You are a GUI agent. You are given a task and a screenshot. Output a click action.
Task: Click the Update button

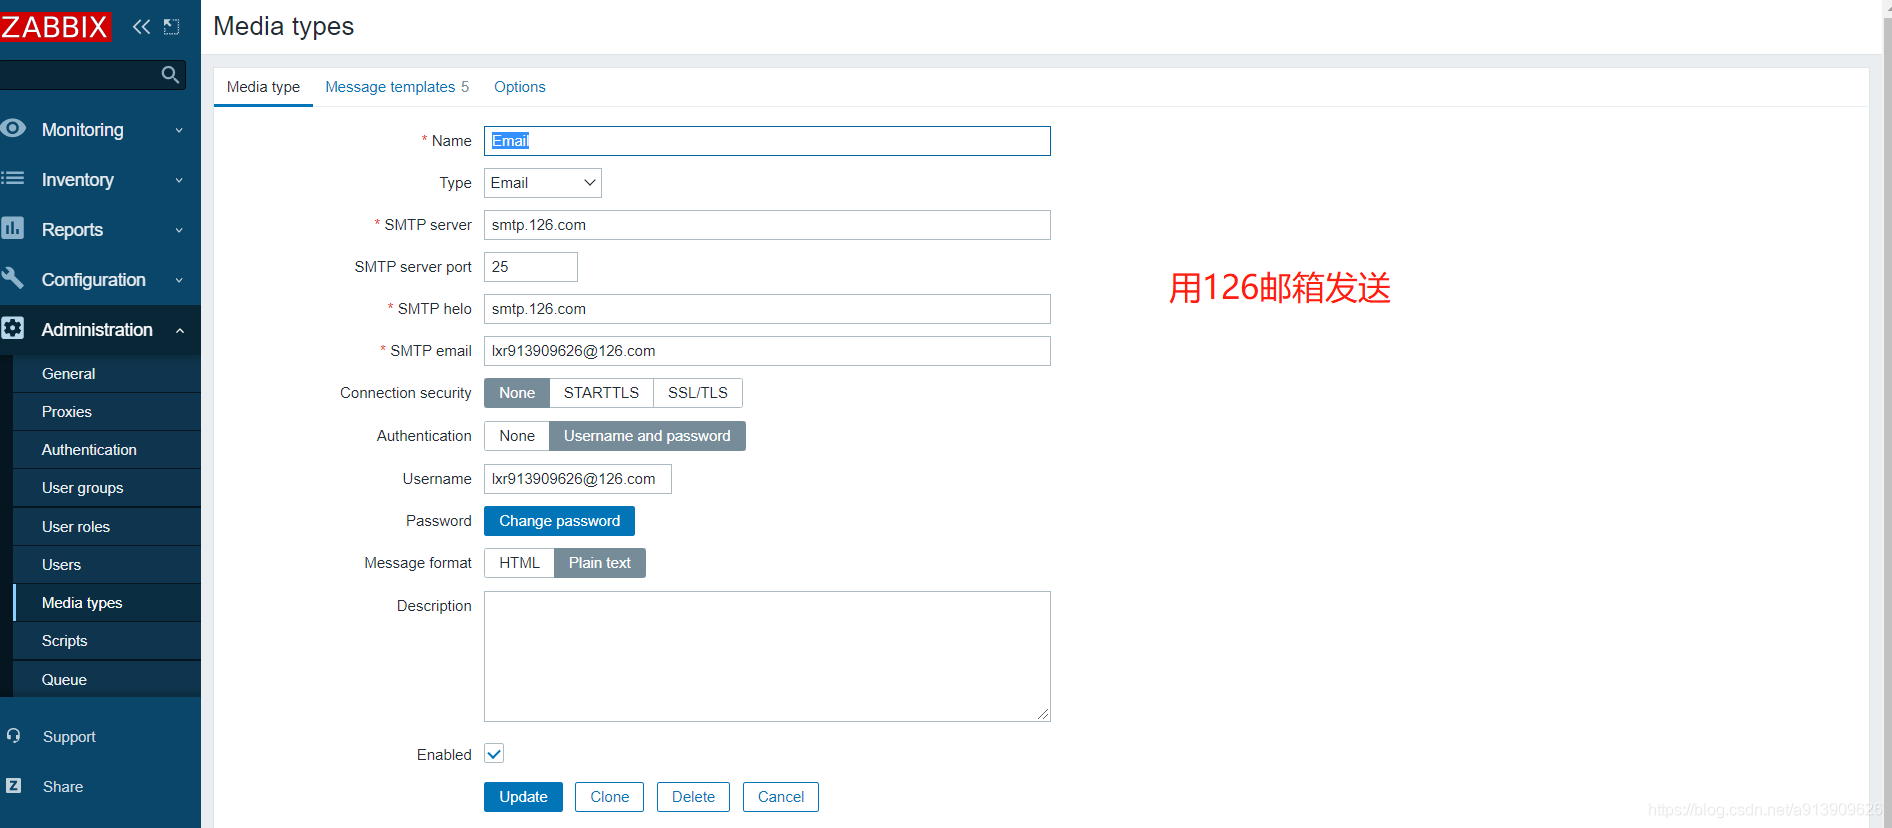(523, 797)
